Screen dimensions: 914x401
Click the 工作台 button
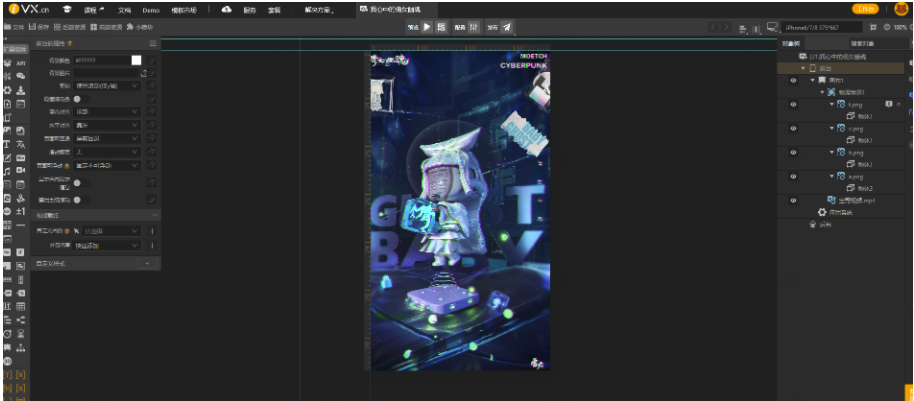[865, 9]
